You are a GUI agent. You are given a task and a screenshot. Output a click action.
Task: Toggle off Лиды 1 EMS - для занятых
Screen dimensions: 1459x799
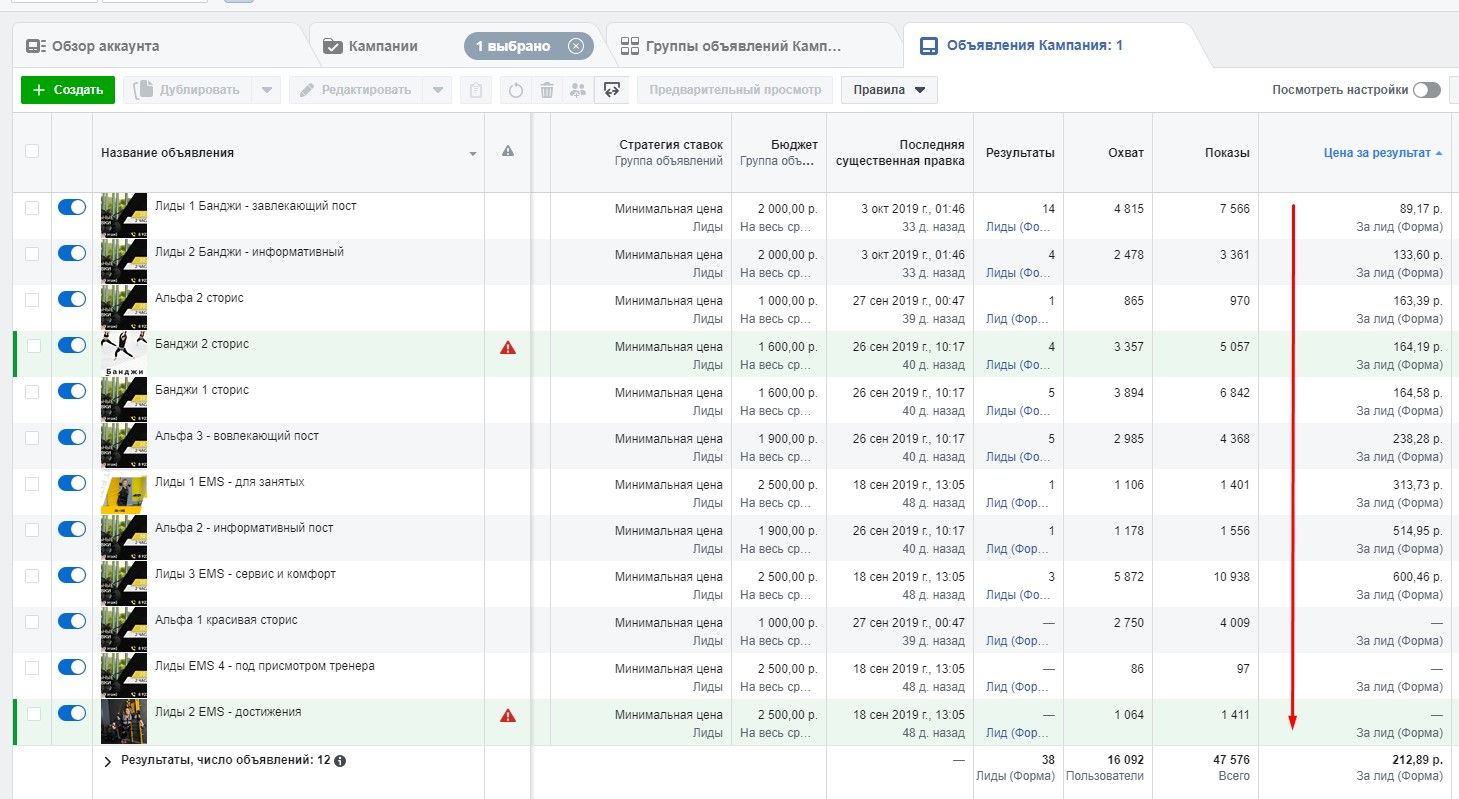[72, 484]
